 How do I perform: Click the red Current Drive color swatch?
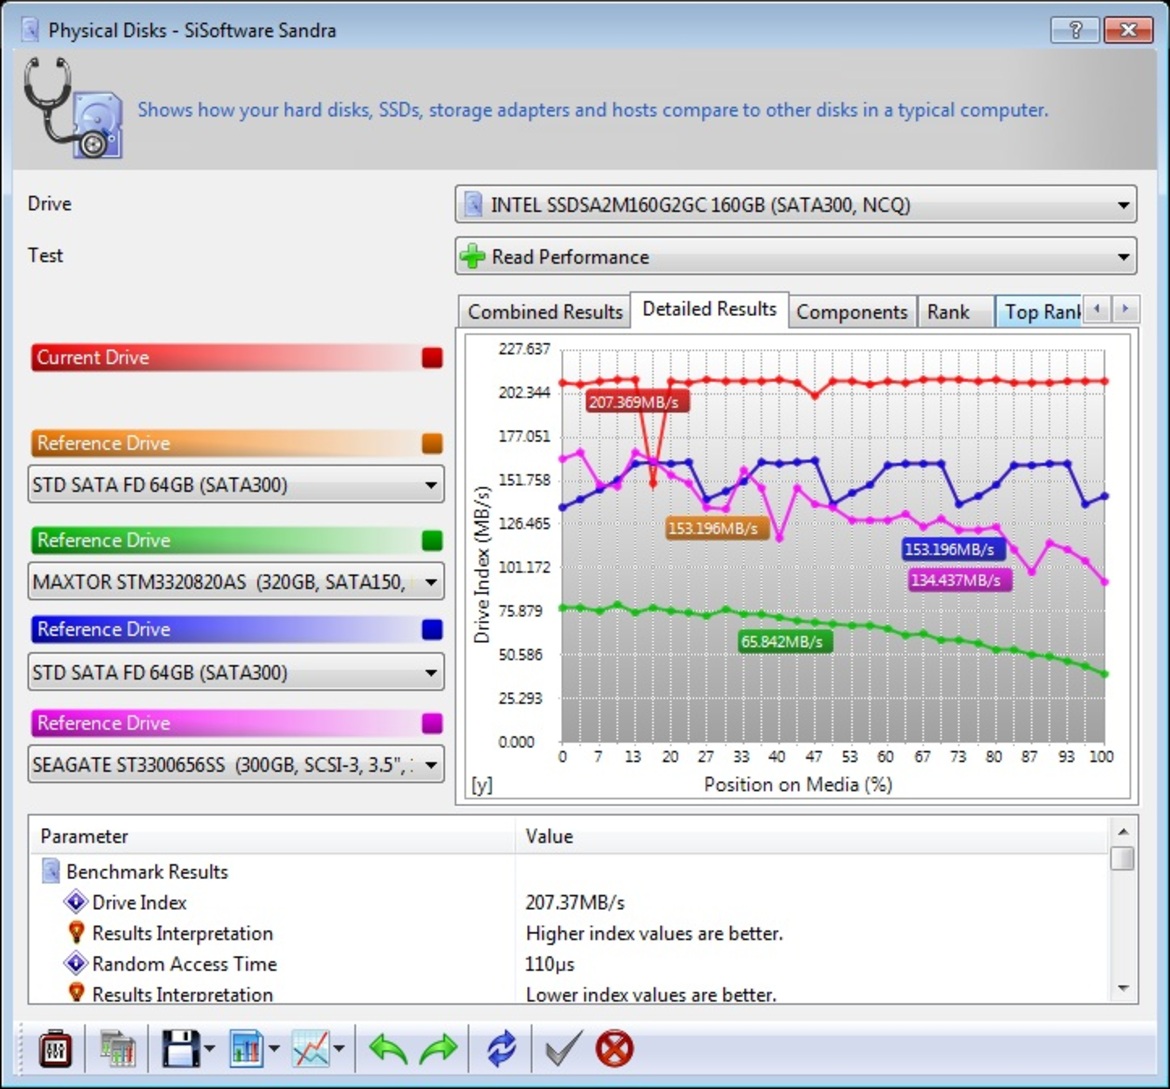[432, 358]
